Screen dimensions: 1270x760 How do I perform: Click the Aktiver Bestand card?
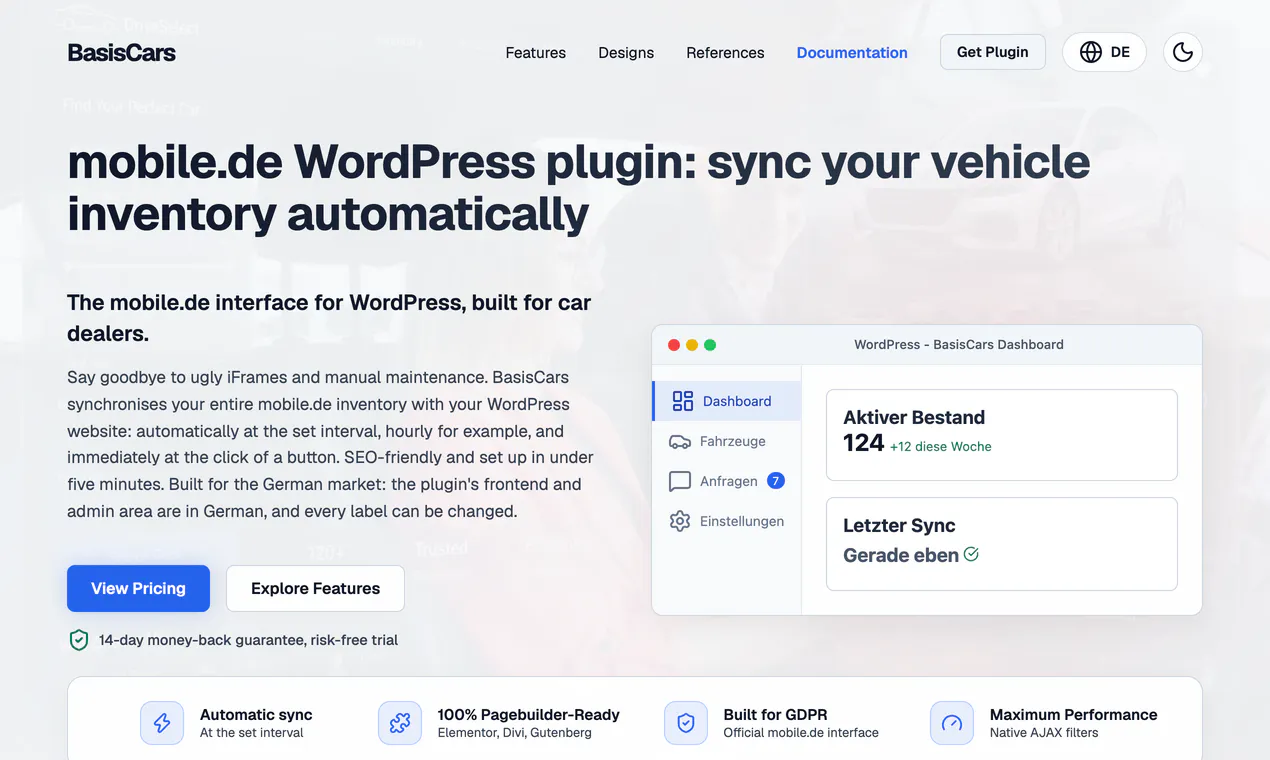coord(1002,435)
